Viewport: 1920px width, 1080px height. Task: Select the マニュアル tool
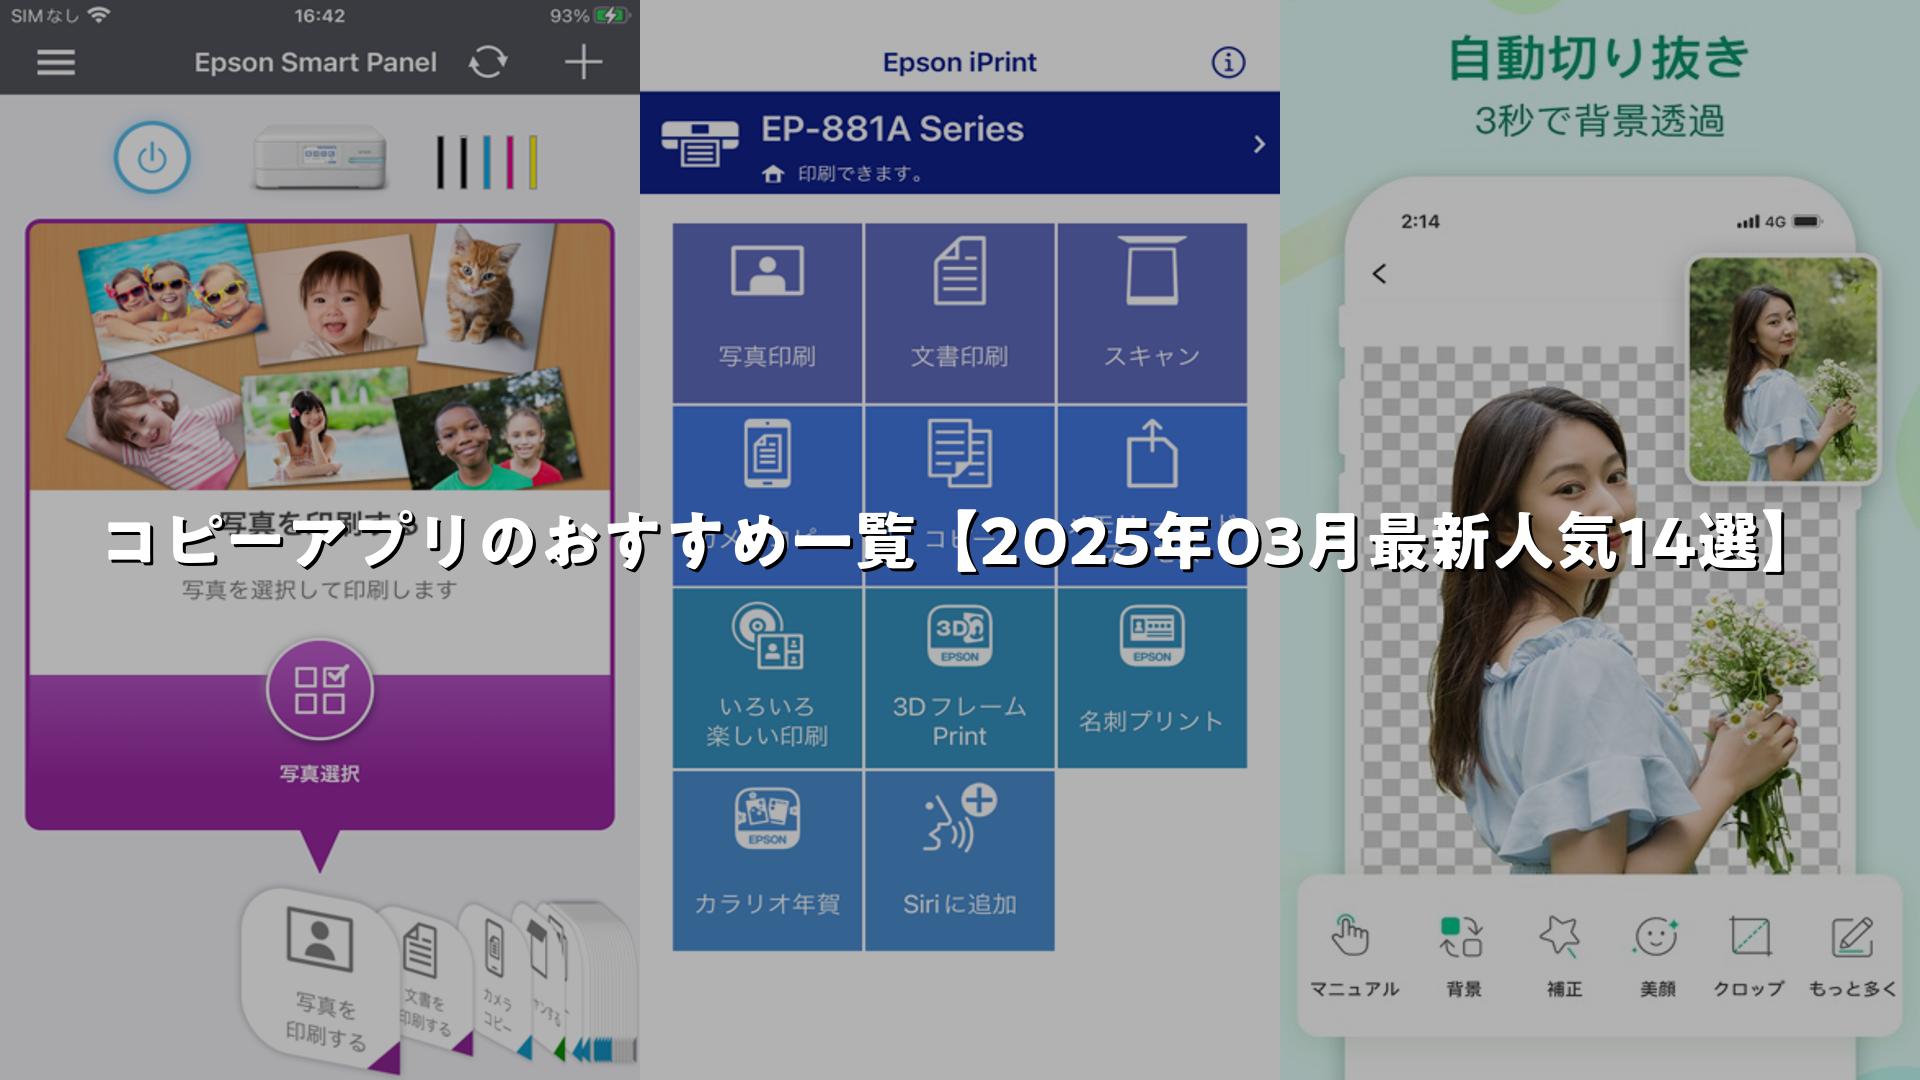1354,955
